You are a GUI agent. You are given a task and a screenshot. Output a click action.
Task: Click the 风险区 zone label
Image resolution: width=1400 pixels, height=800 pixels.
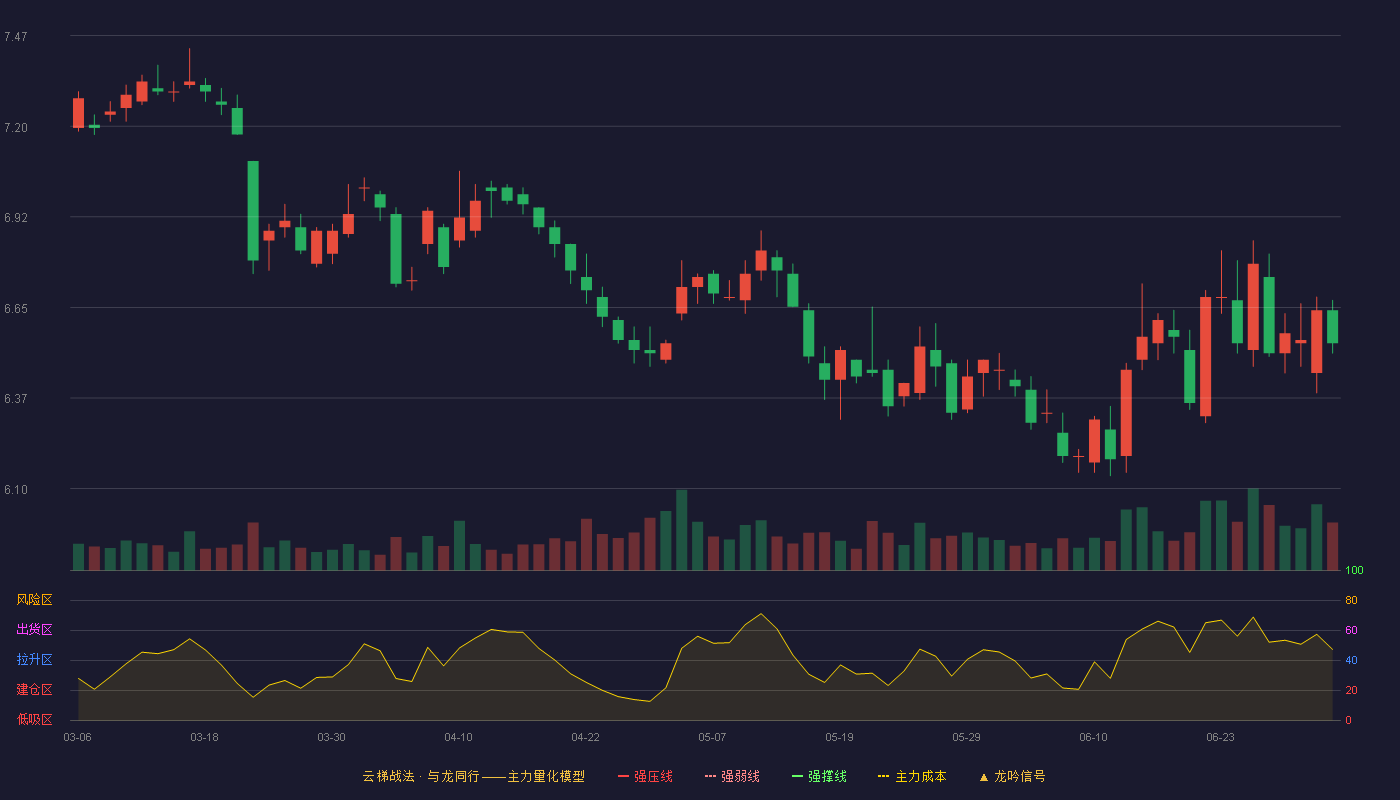pos(35,600)
